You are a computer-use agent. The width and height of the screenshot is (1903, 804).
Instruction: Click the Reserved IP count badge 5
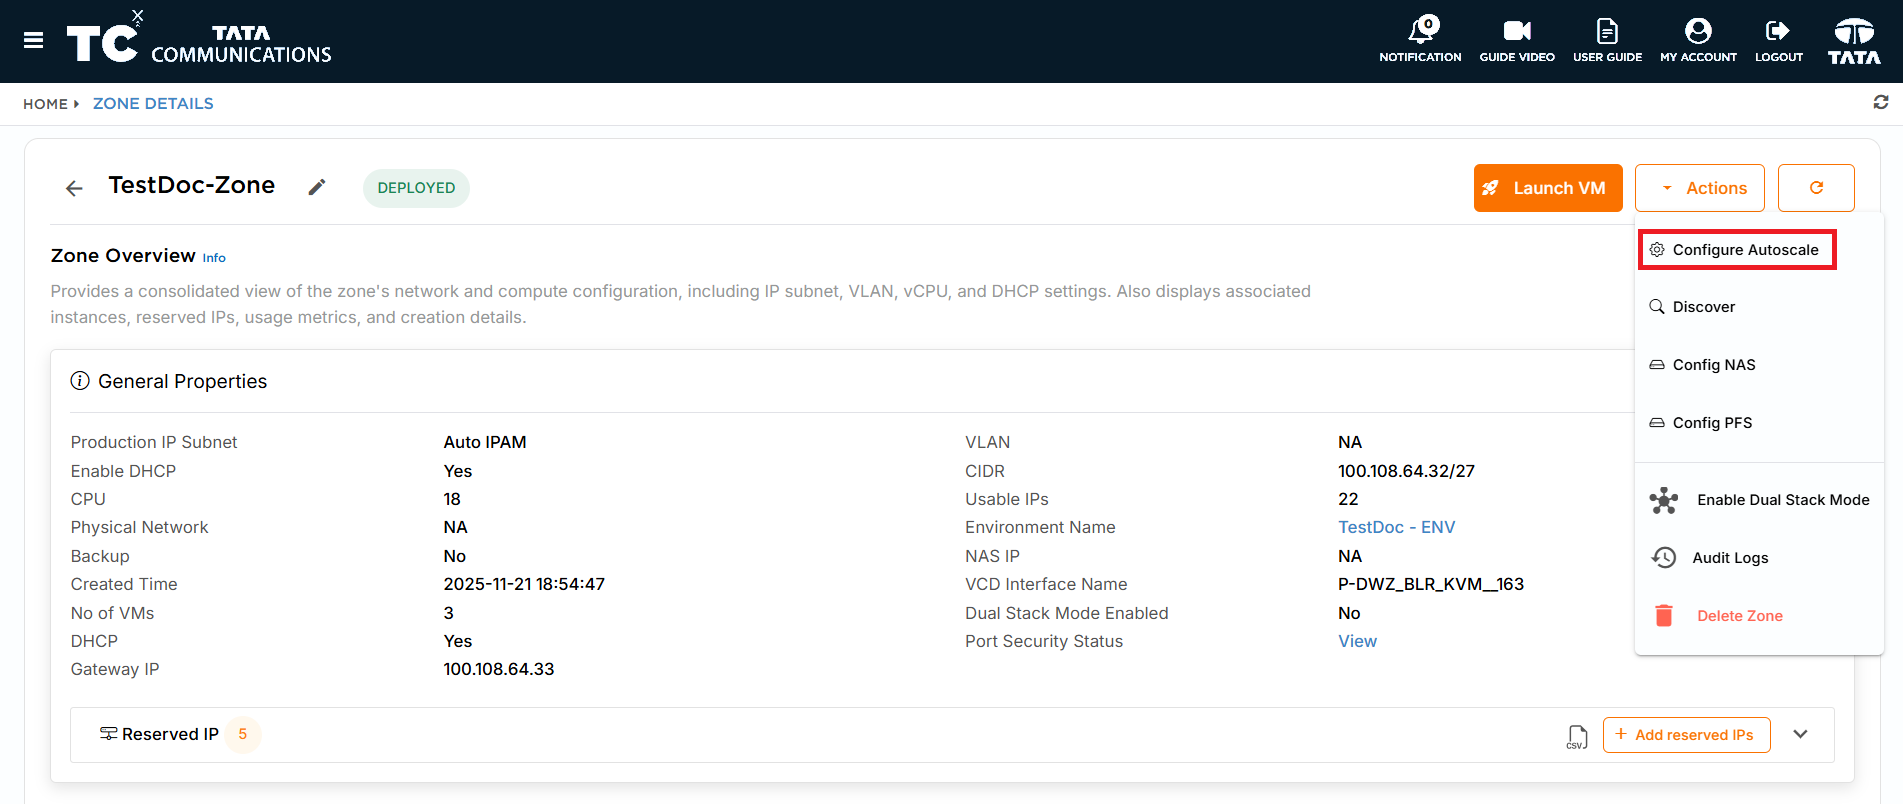click(x=243, y=734)
